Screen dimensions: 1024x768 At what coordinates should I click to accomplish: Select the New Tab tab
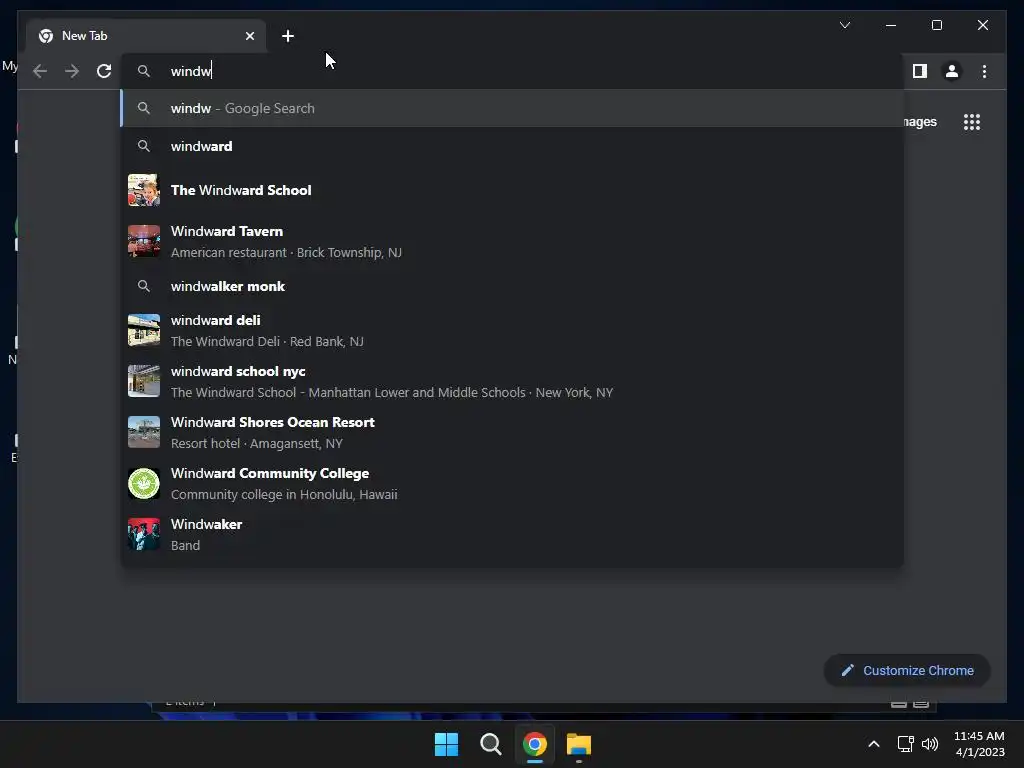pyautogui.click(x=146, y=36)
